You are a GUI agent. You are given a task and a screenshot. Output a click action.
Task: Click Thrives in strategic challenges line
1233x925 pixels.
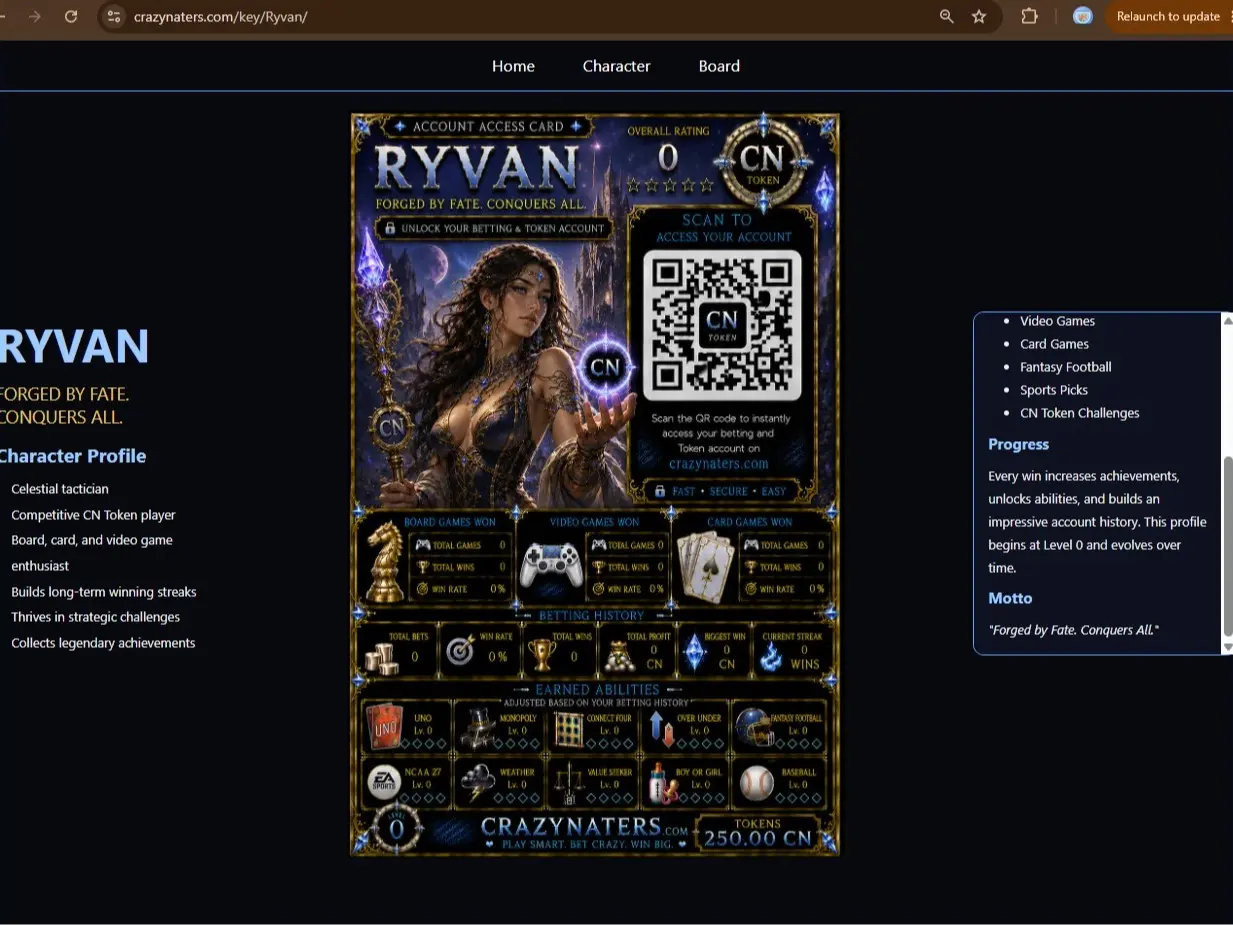click(96, 617)
